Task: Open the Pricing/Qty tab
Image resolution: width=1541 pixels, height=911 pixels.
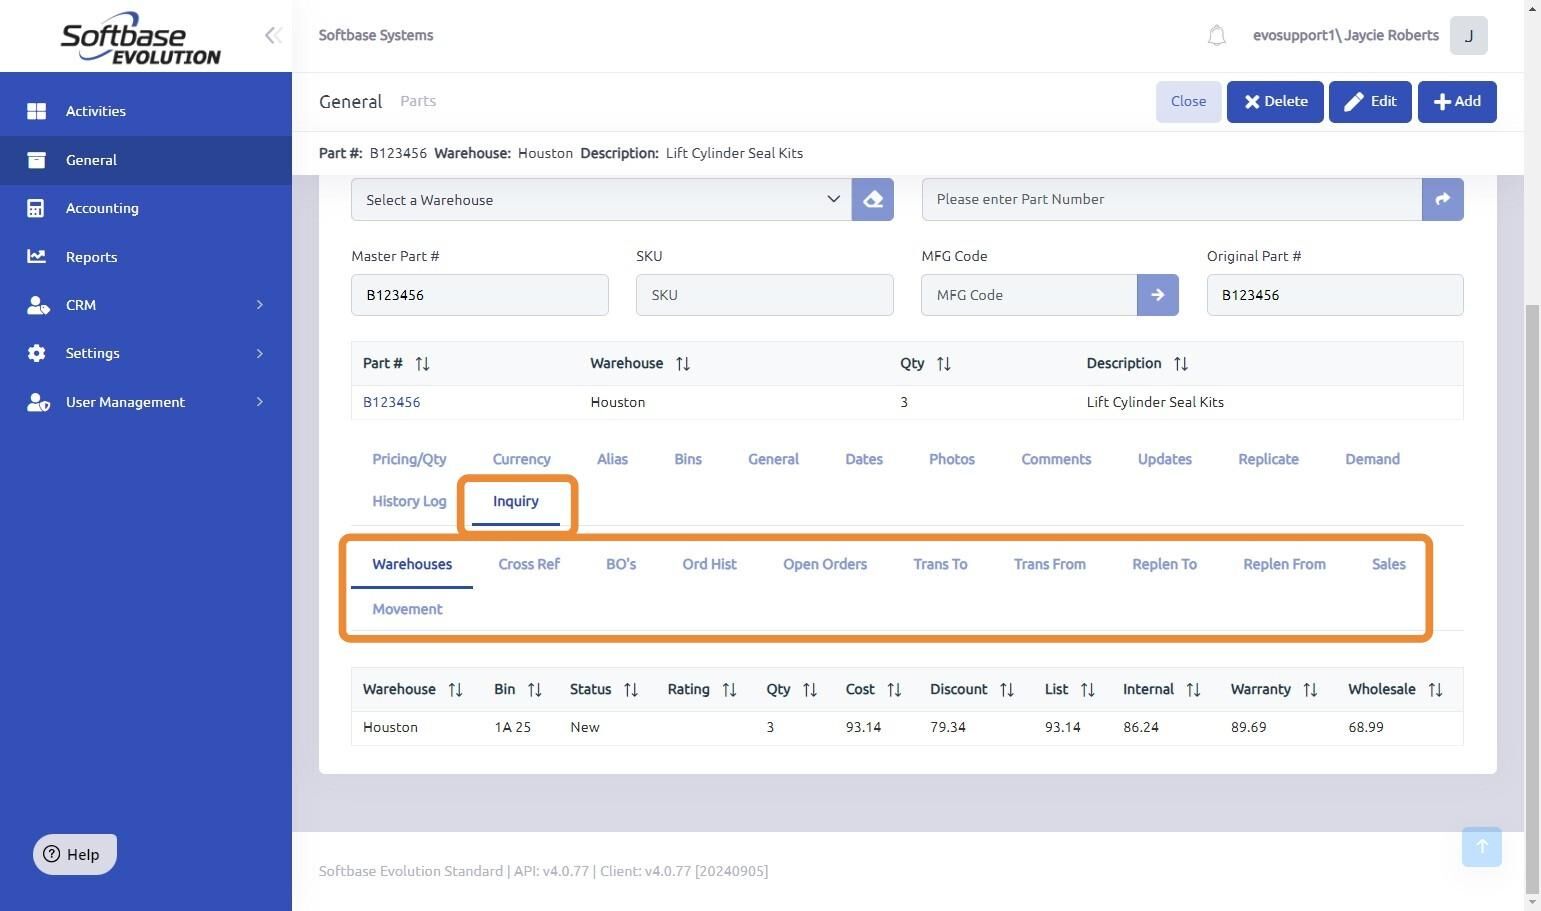Action: coord(409,459)
